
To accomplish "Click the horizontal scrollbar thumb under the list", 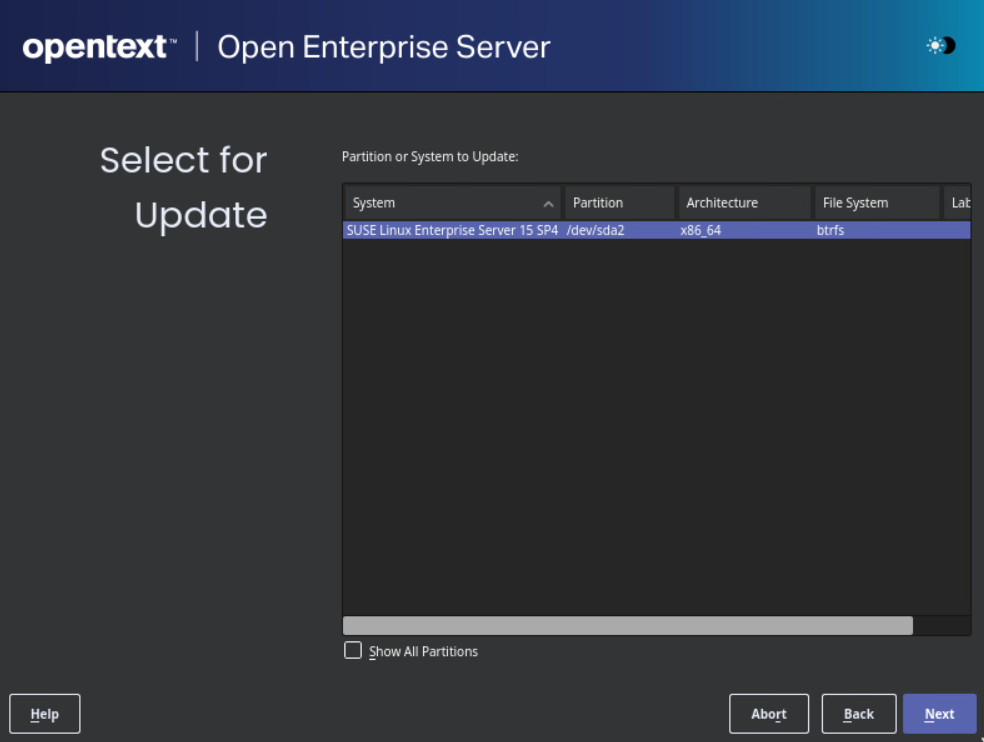I will click(627, 626).
